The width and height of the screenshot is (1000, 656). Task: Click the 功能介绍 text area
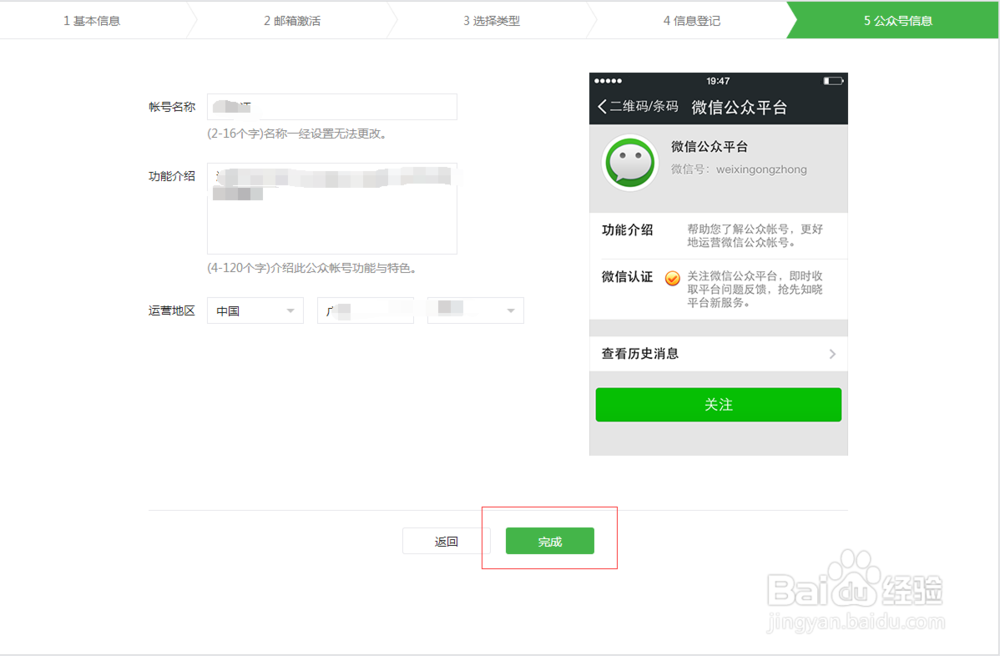[x=332, y=208]
